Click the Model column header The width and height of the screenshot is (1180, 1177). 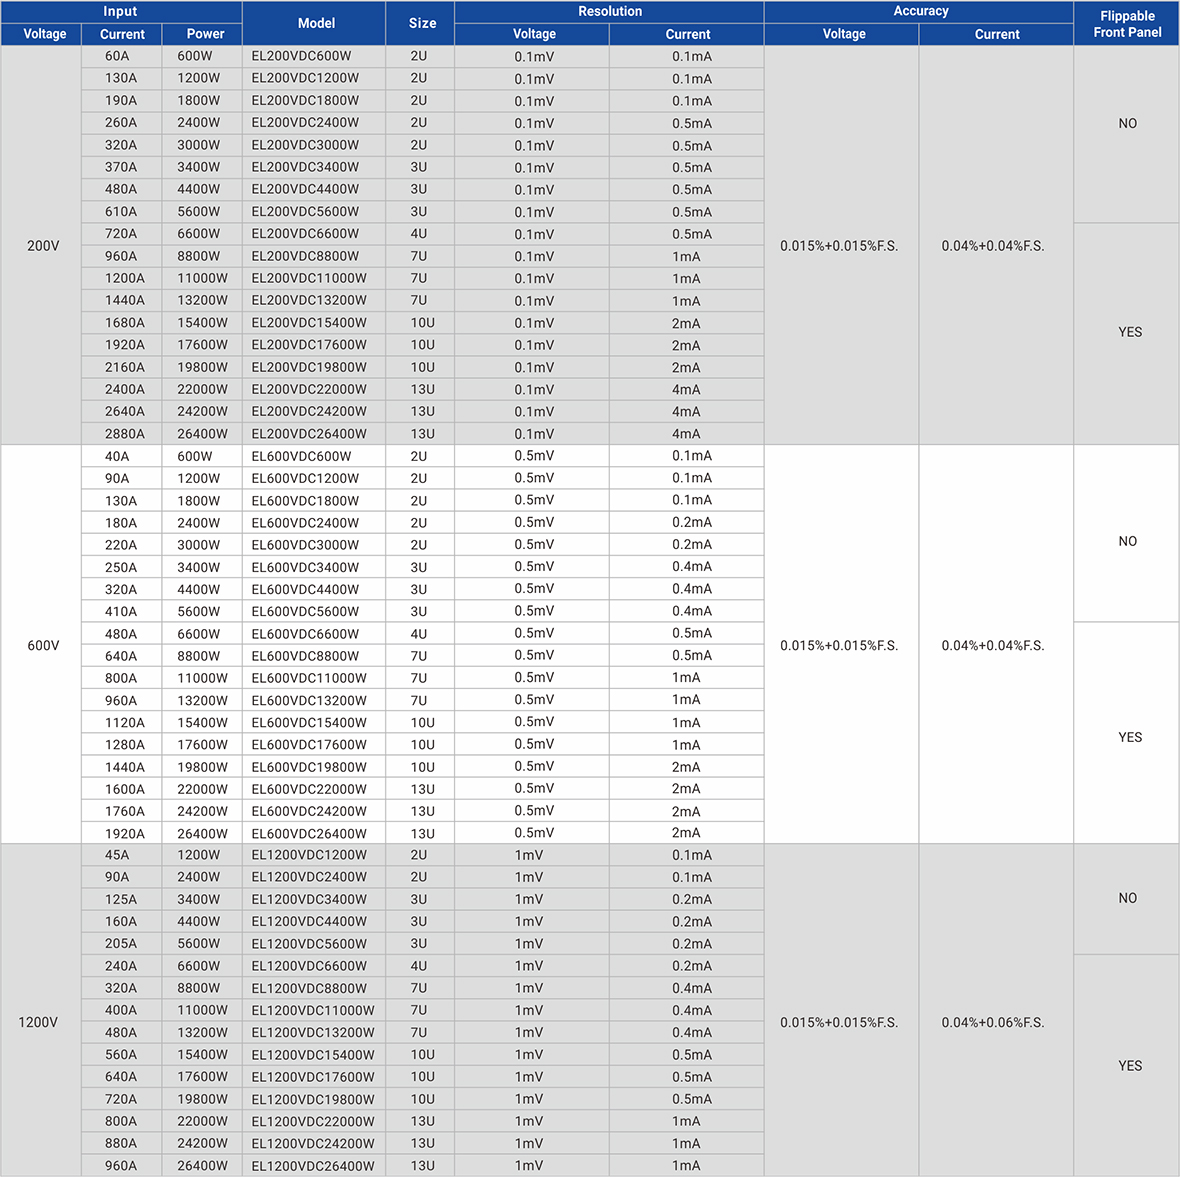click(315, 22)
